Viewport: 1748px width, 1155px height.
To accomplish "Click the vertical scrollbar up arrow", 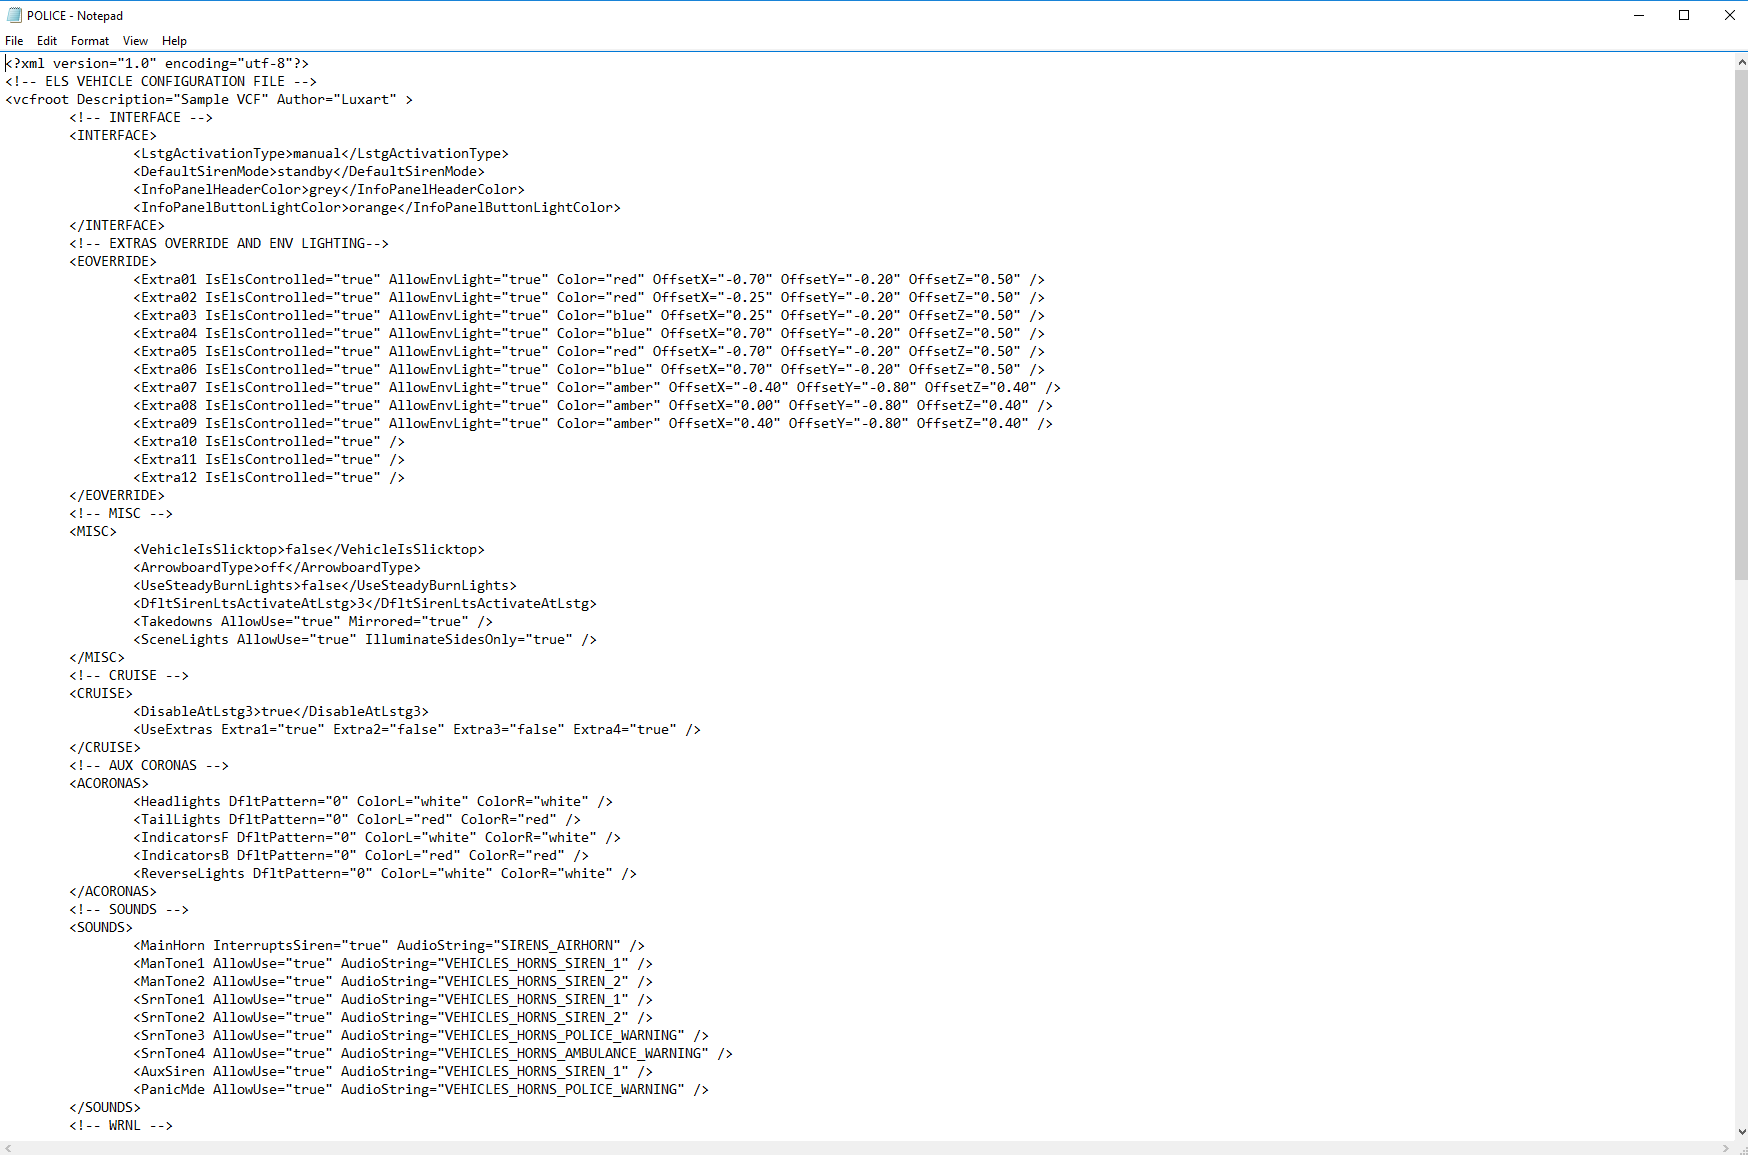I will tap(1741, 61).
